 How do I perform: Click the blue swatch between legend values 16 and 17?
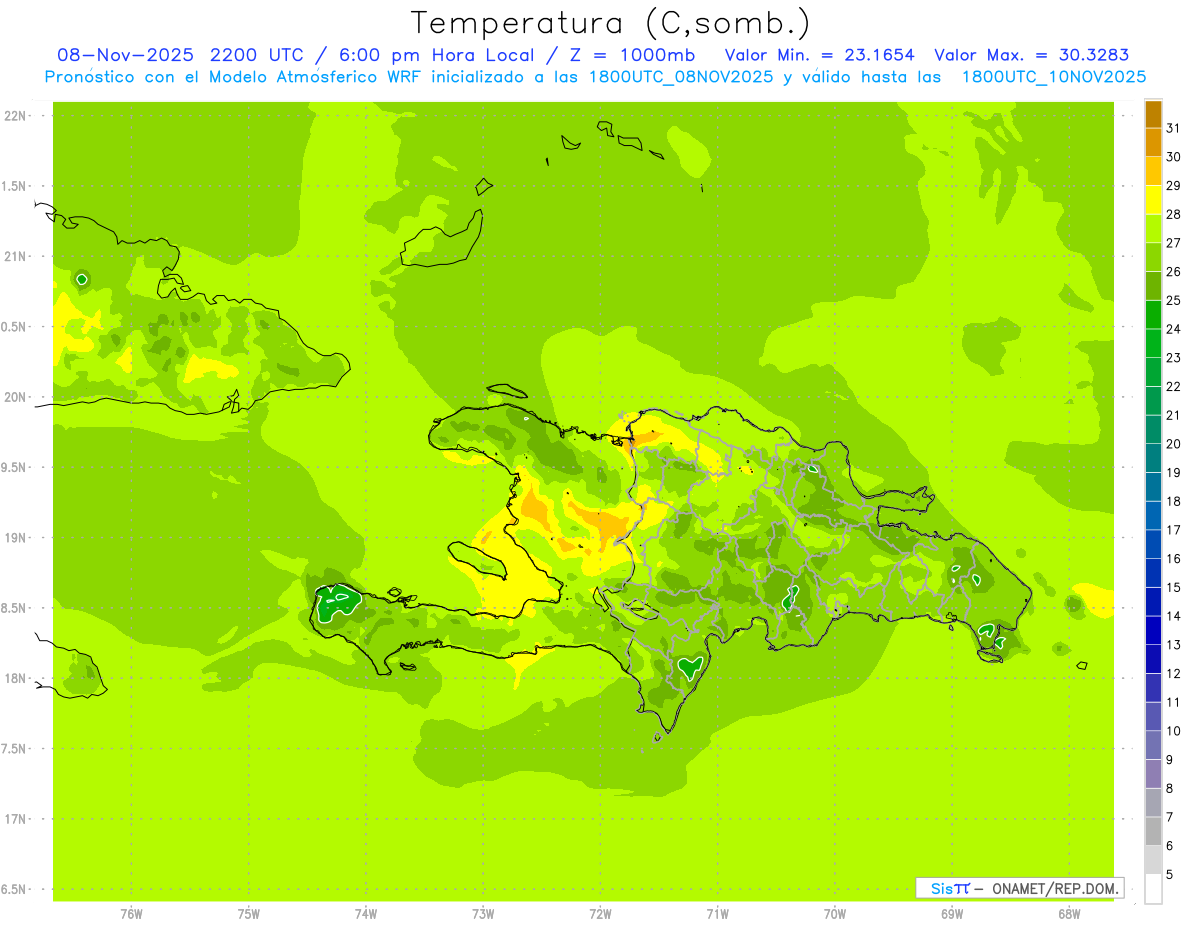point(1153,544)
